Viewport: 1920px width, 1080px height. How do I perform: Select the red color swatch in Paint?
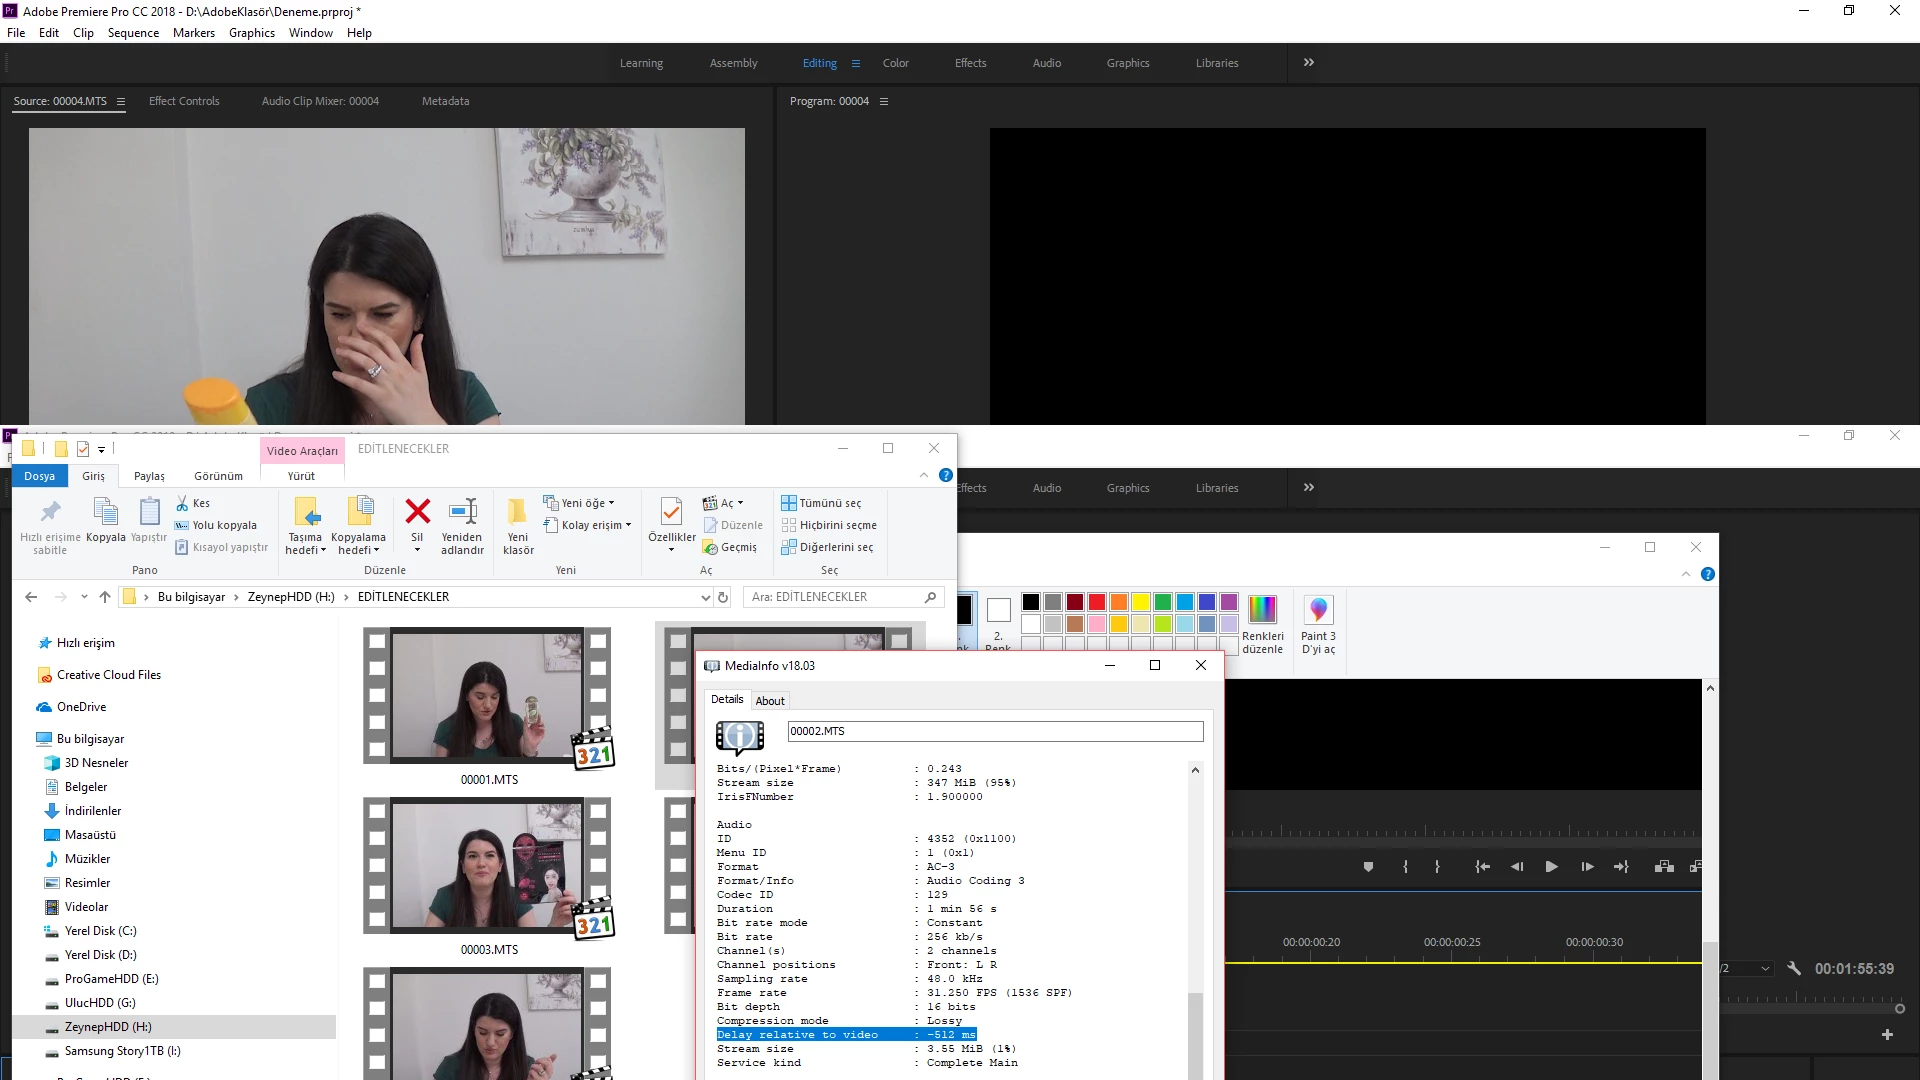tap(1097, 602)
